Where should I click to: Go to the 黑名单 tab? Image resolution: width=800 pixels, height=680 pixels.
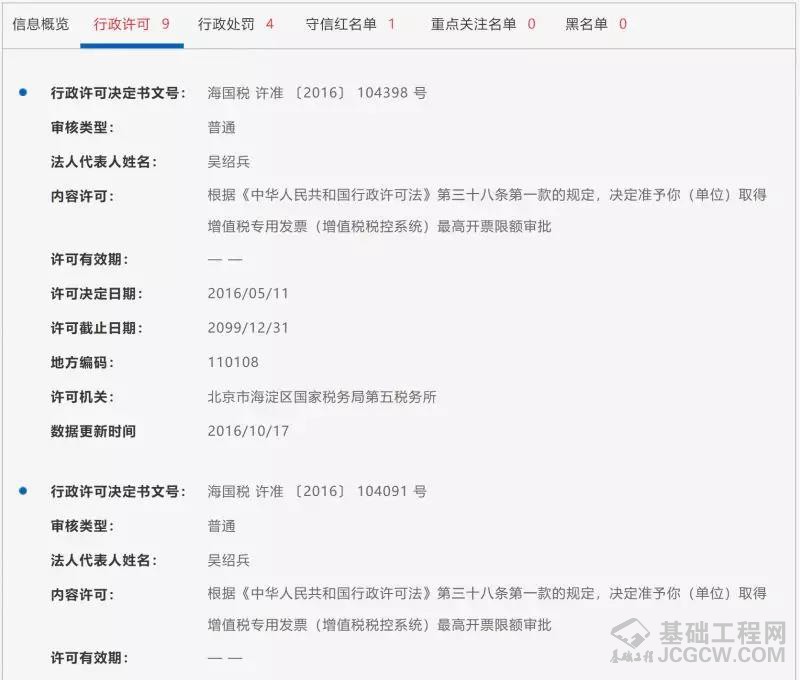click(596, 23)
